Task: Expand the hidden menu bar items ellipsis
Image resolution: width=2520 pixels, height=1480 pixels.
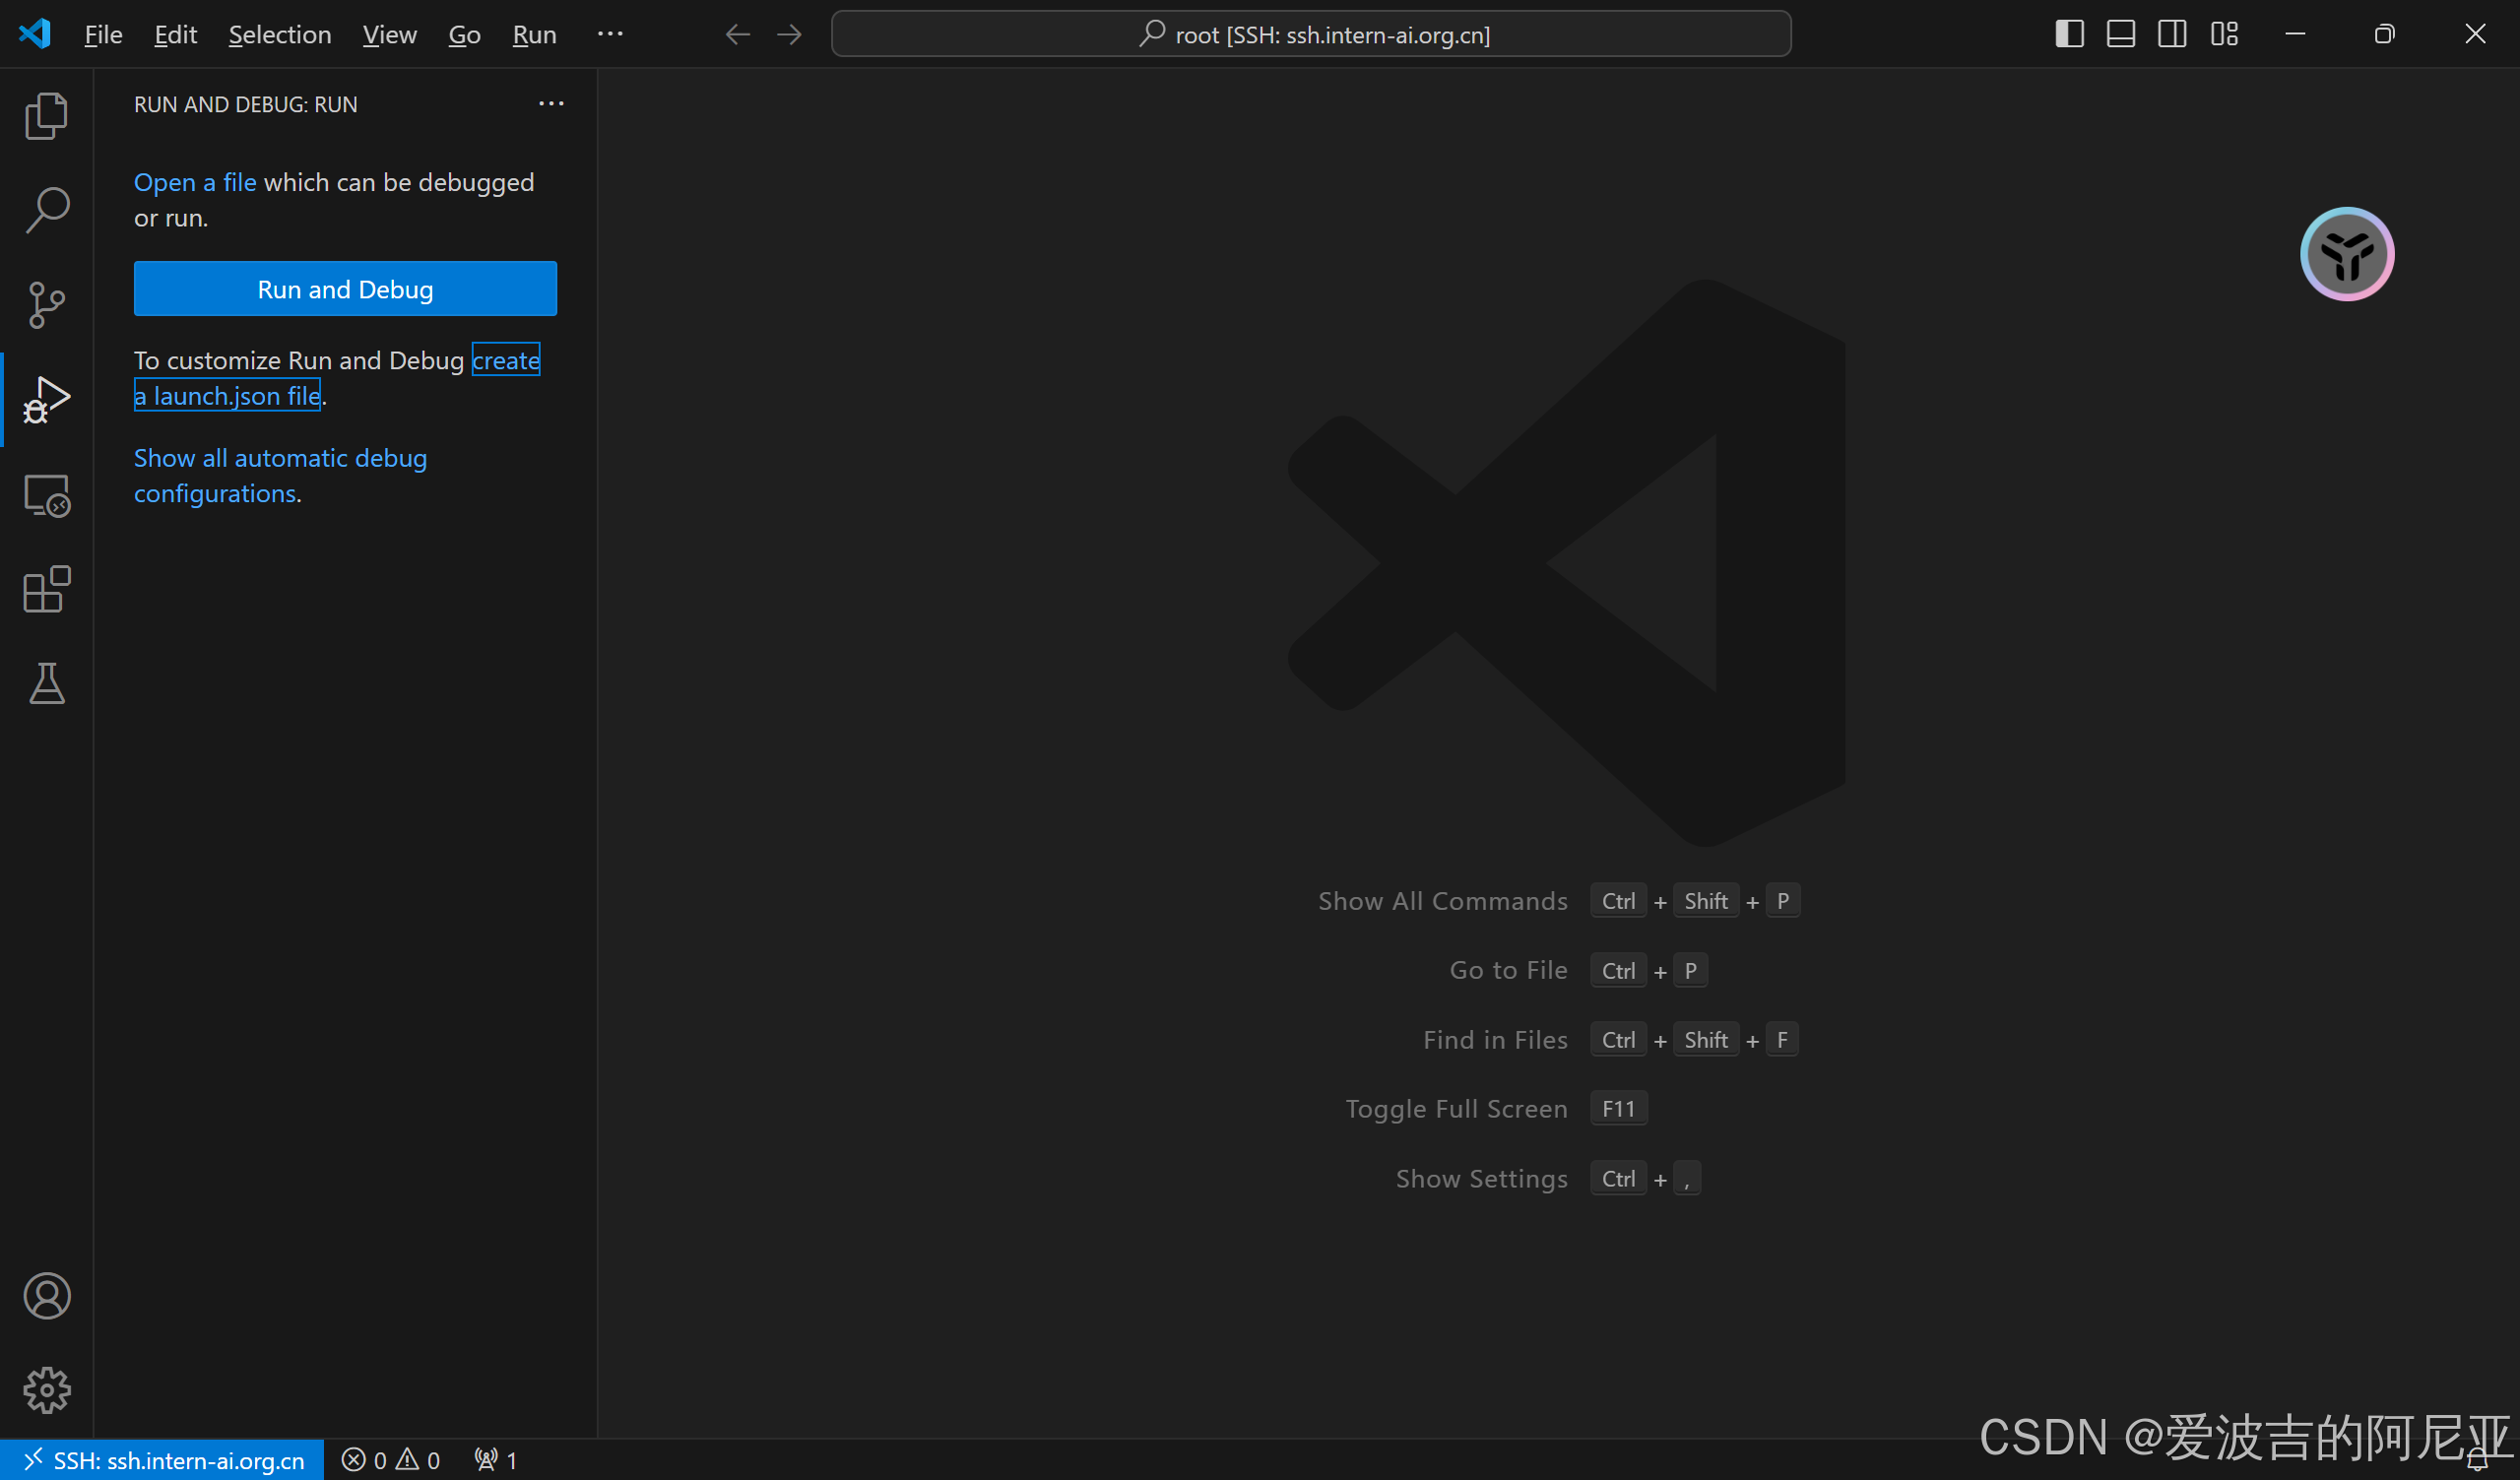Action: [x=610, y=34]
